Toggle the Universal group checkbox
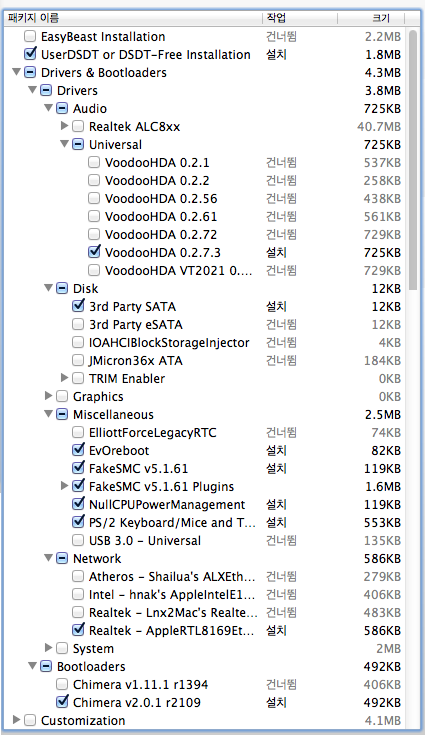This screenshot has width=425, height=735. click(x=78, y=144)
